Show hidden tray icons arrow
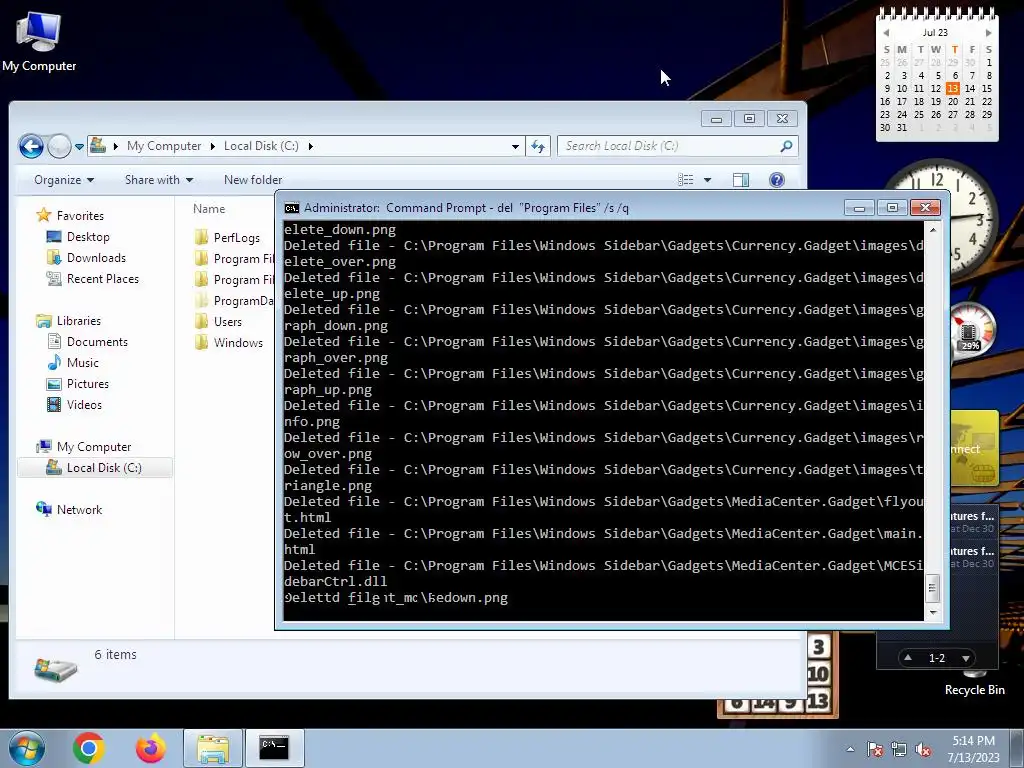Viewport: 1024px width, 768px height. coord(850,749)
